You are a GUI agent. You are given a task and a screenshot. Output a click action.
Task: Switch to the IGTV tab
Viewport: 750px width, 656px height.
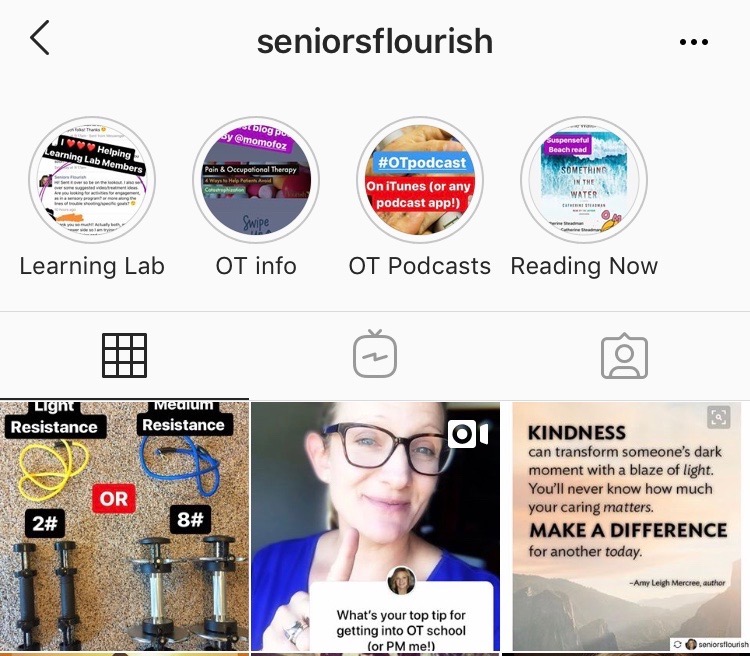click(375, 354)
